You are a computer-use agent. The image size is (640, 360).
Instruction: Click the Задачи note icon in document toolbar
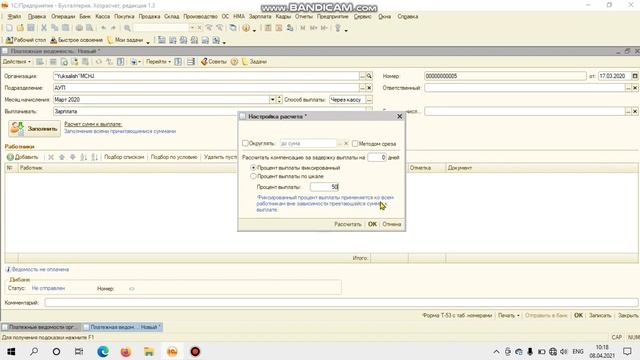245,62
